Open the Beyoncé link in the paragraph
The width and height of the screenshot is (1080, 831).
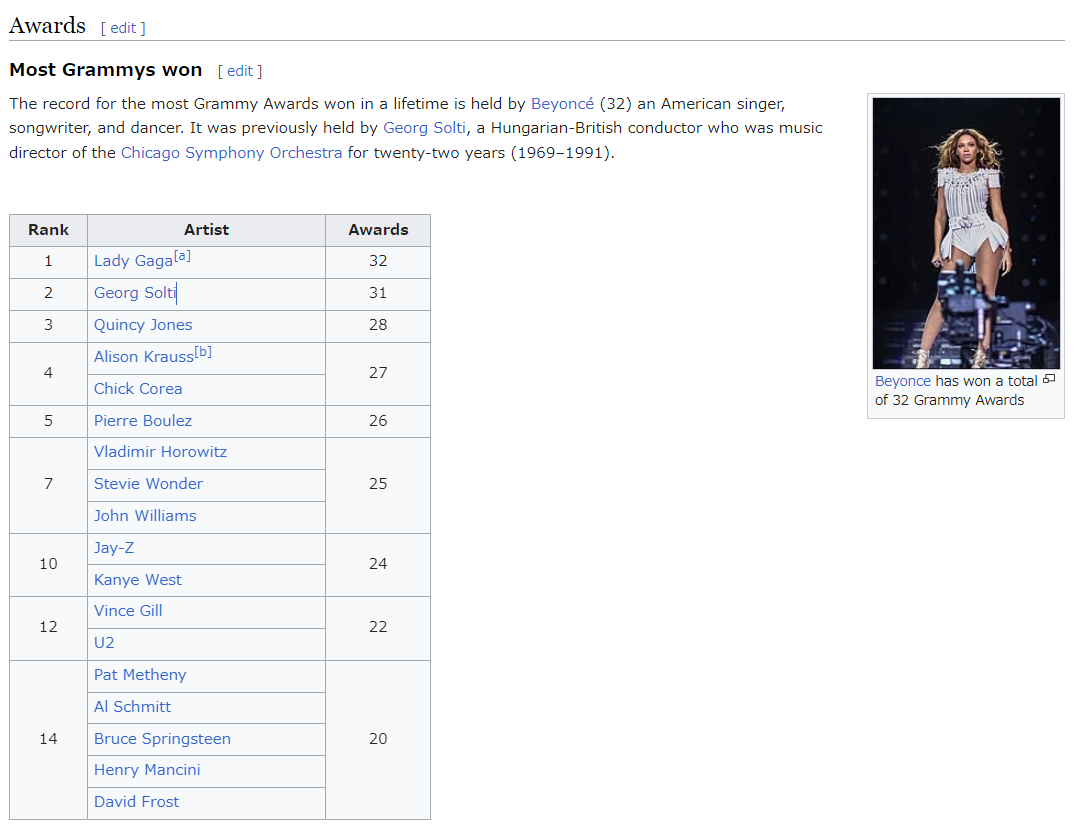tap(562, 104)
